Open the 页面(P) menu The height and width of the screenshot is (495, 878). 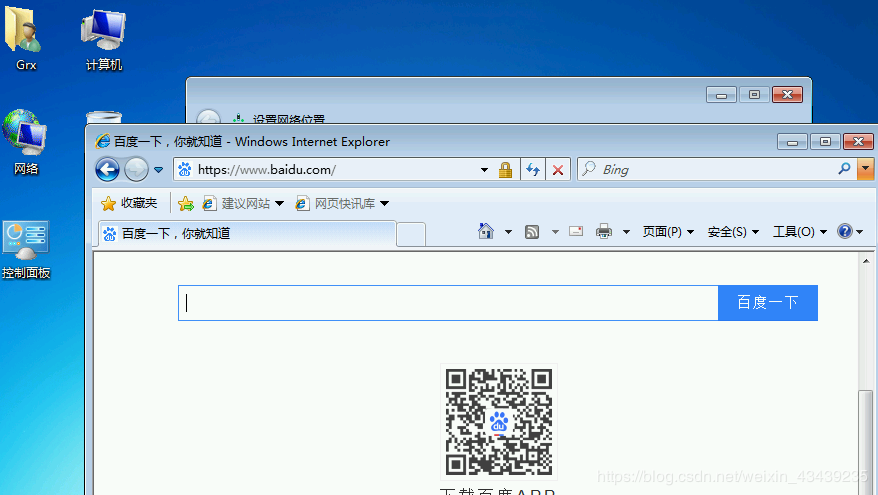pyautogui.click(x=668, y=232)
